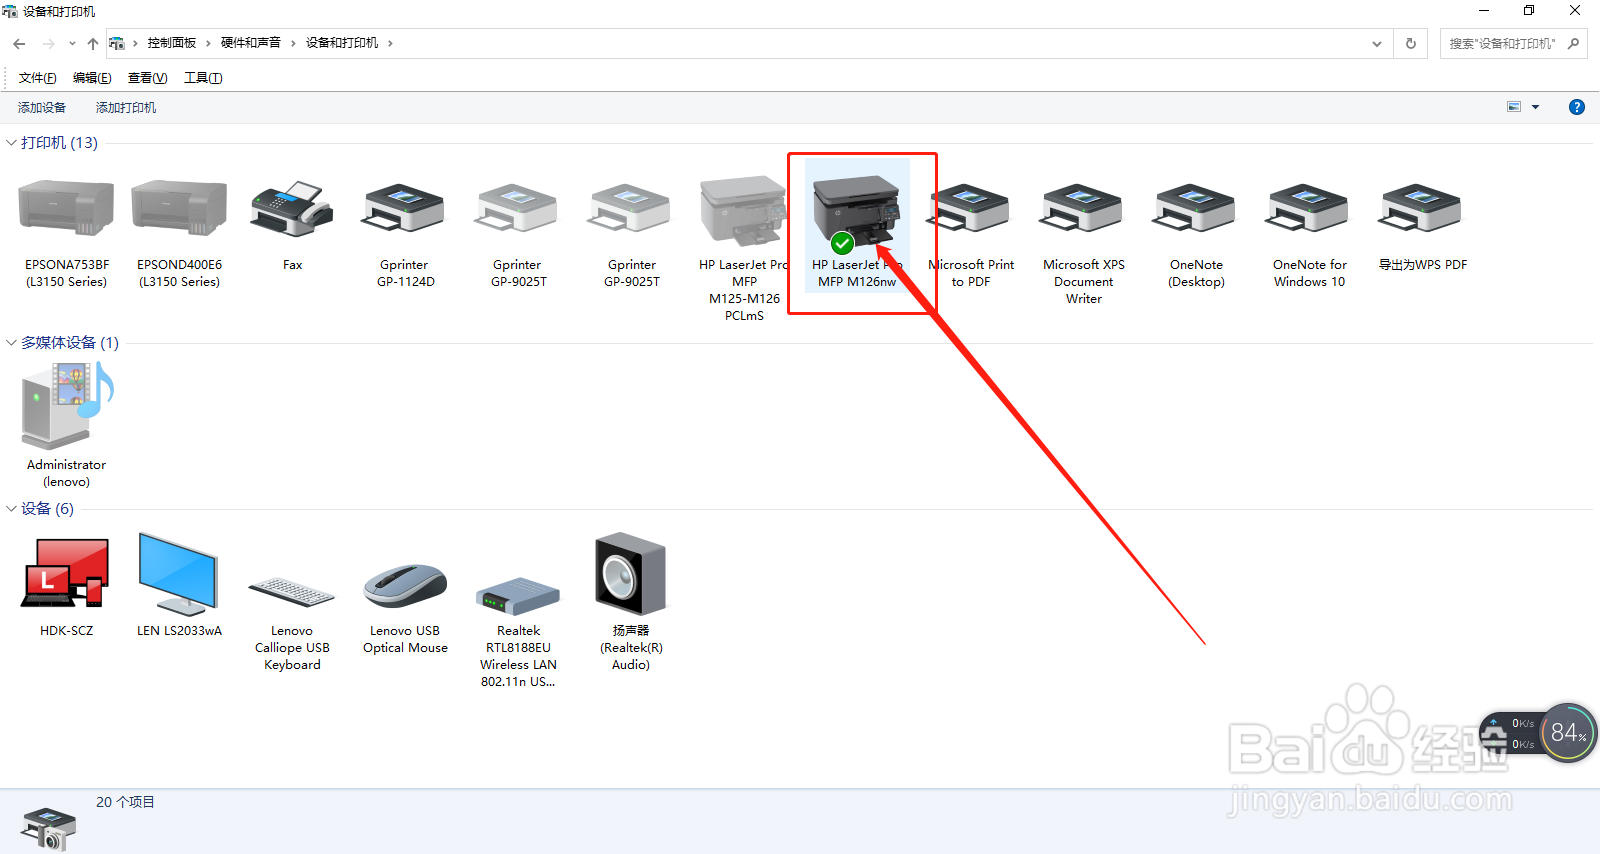The height and width of the screenshot is (854, 1600).
Task: Collapse the 打印机 (13) group
Action: 11,143
